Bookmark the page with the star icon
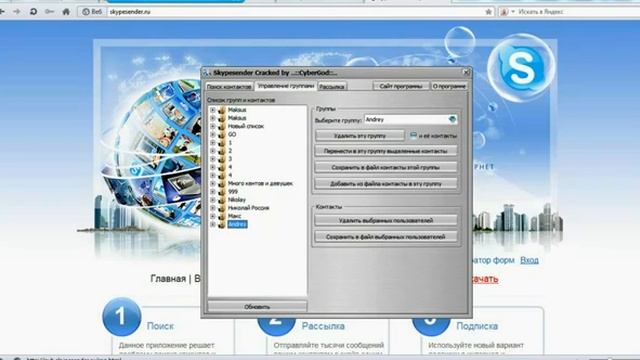640x360 pixels. (488, 12)
